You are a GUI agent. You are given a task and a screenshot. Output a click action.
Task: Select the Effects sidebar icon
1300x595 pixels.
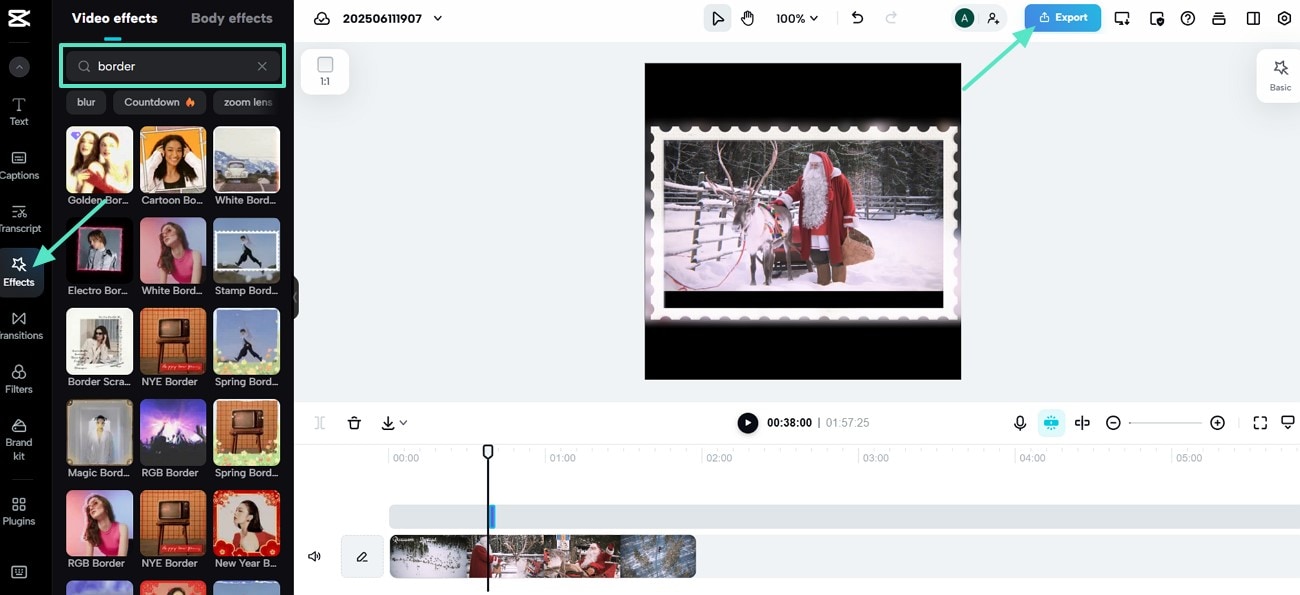[x=19, y=271]
